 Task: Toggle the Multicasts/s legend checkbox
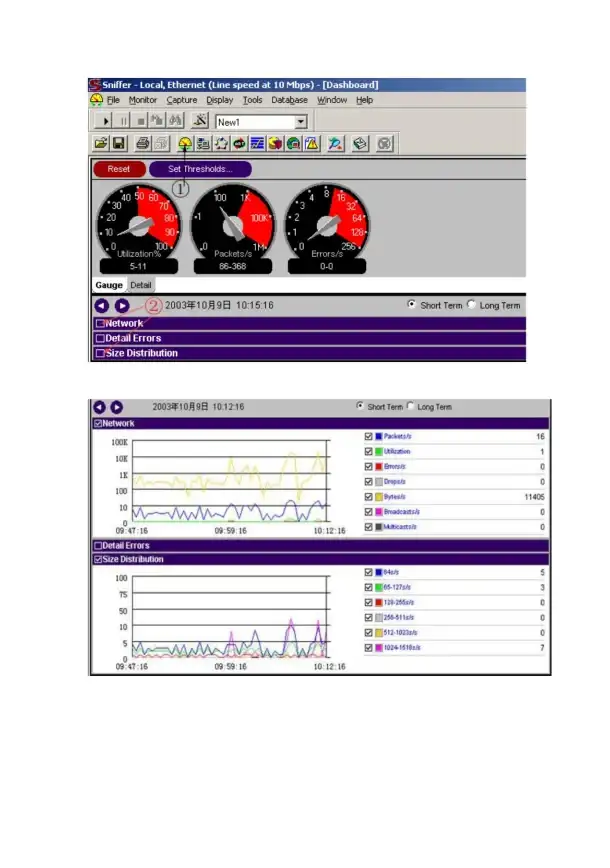point(368,526)
